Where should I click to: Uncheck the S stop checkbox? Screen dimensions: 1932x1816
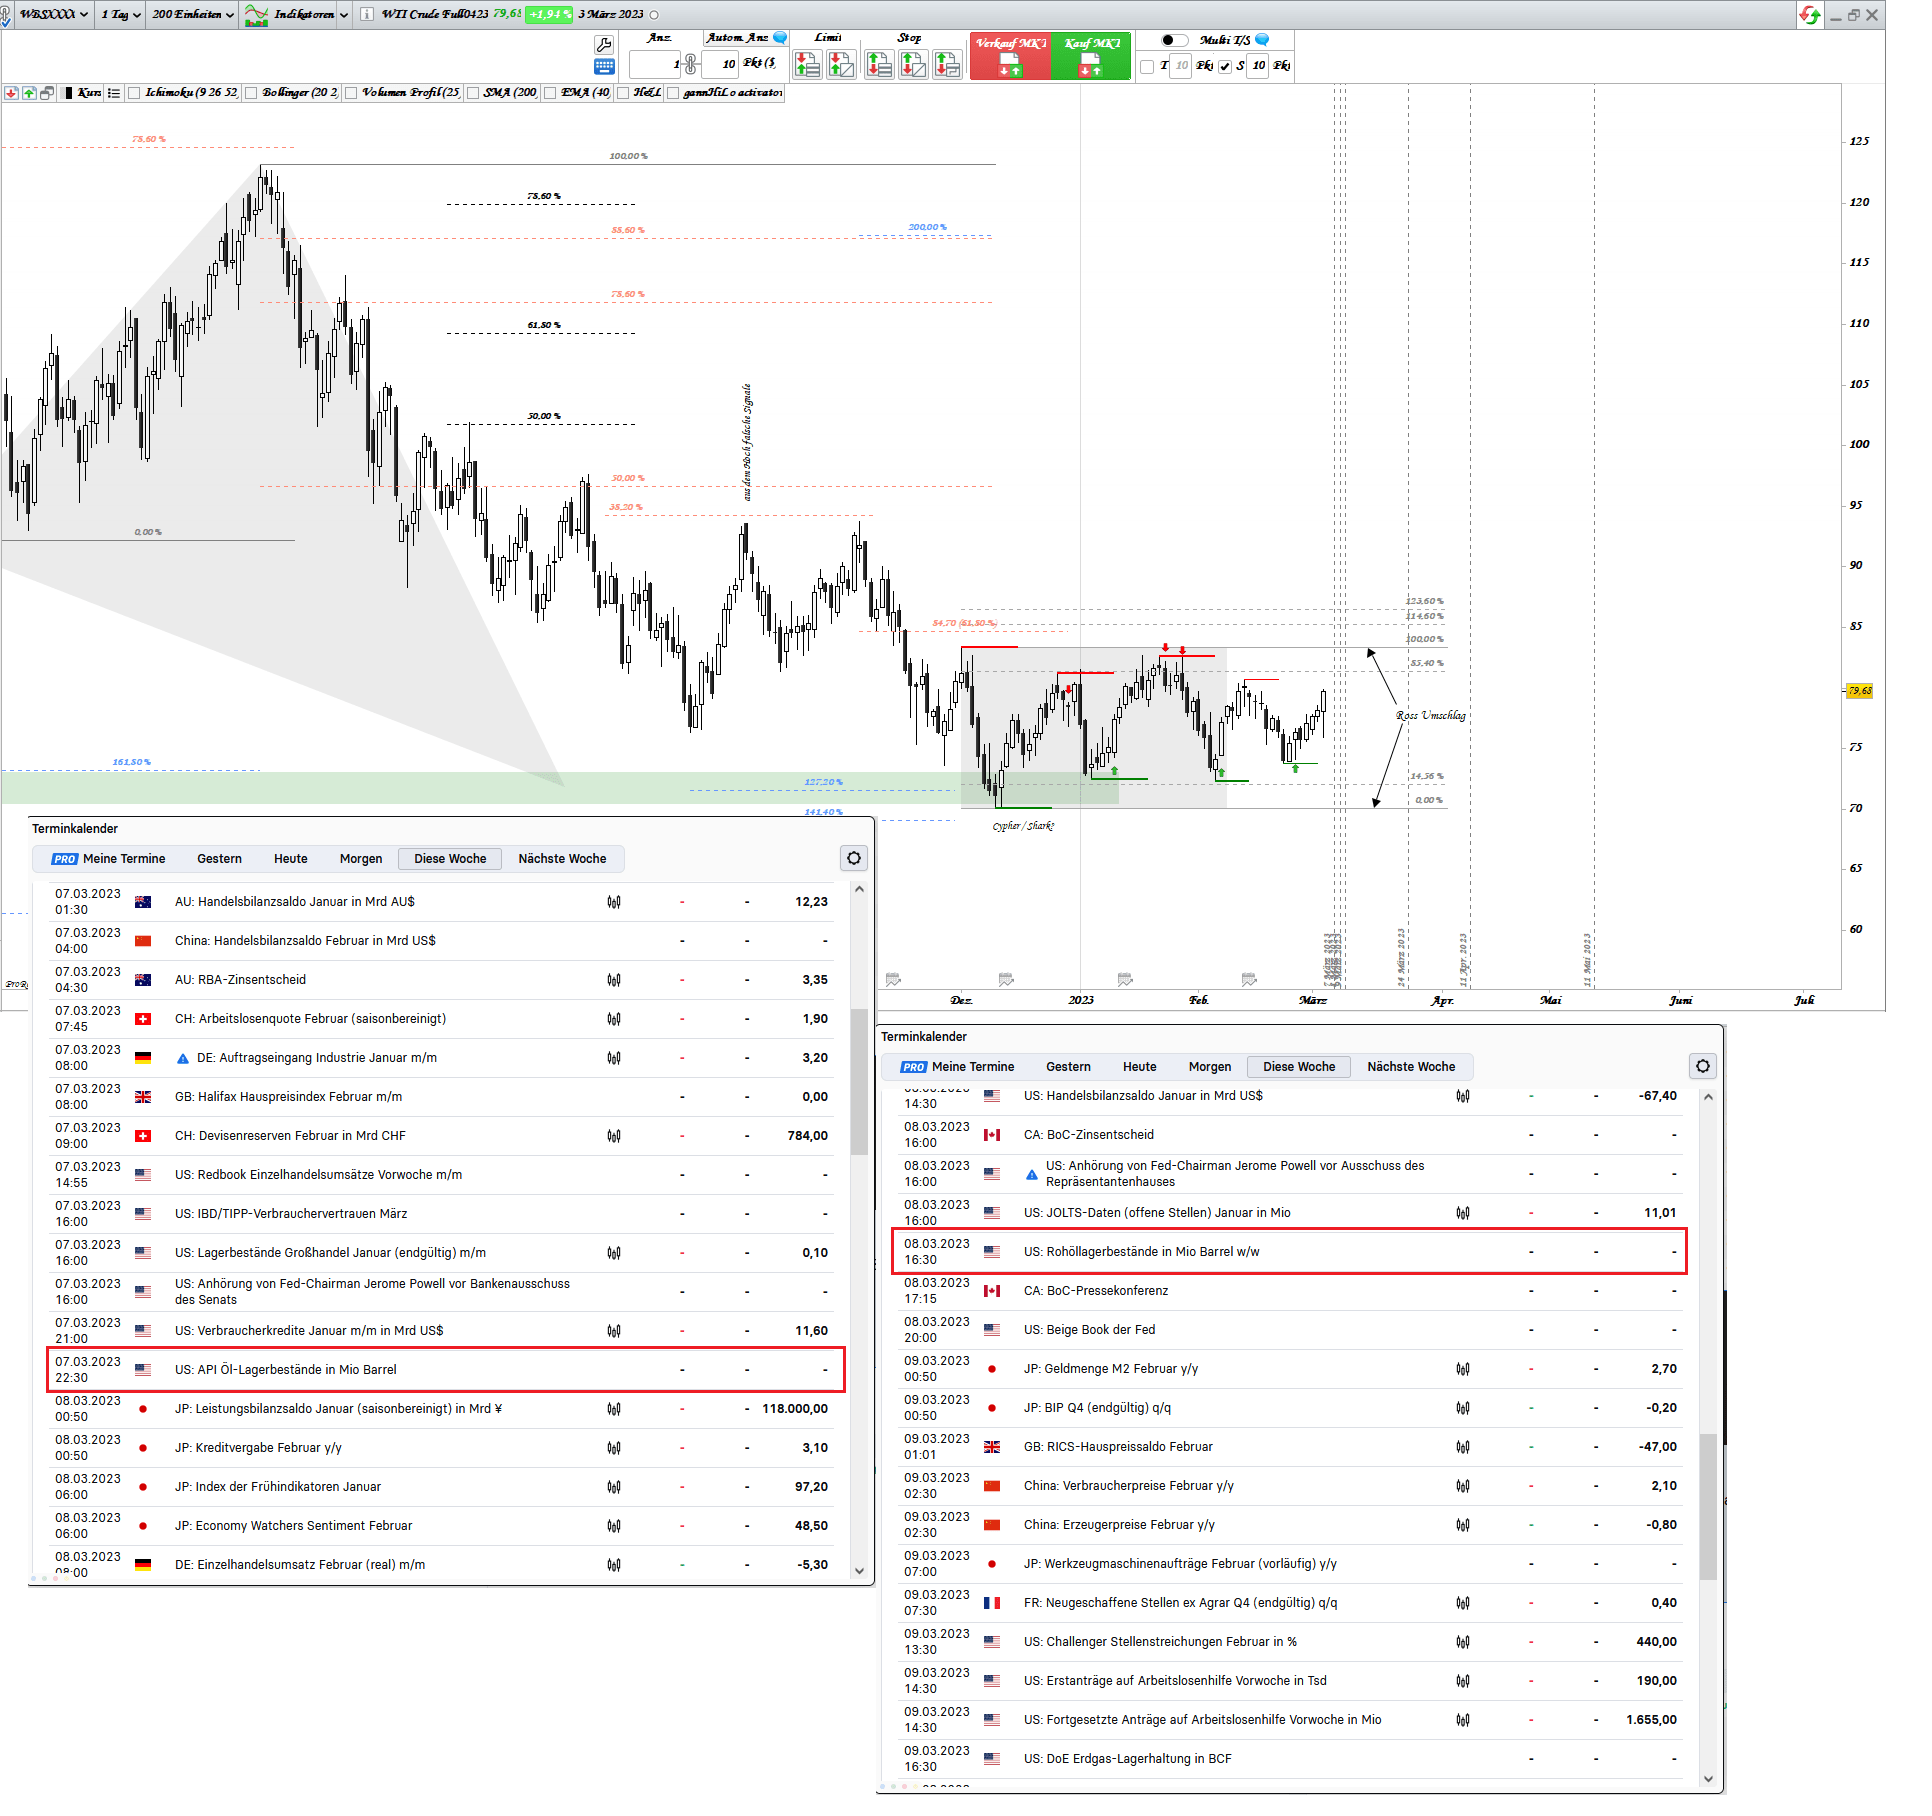(1225, 67)
